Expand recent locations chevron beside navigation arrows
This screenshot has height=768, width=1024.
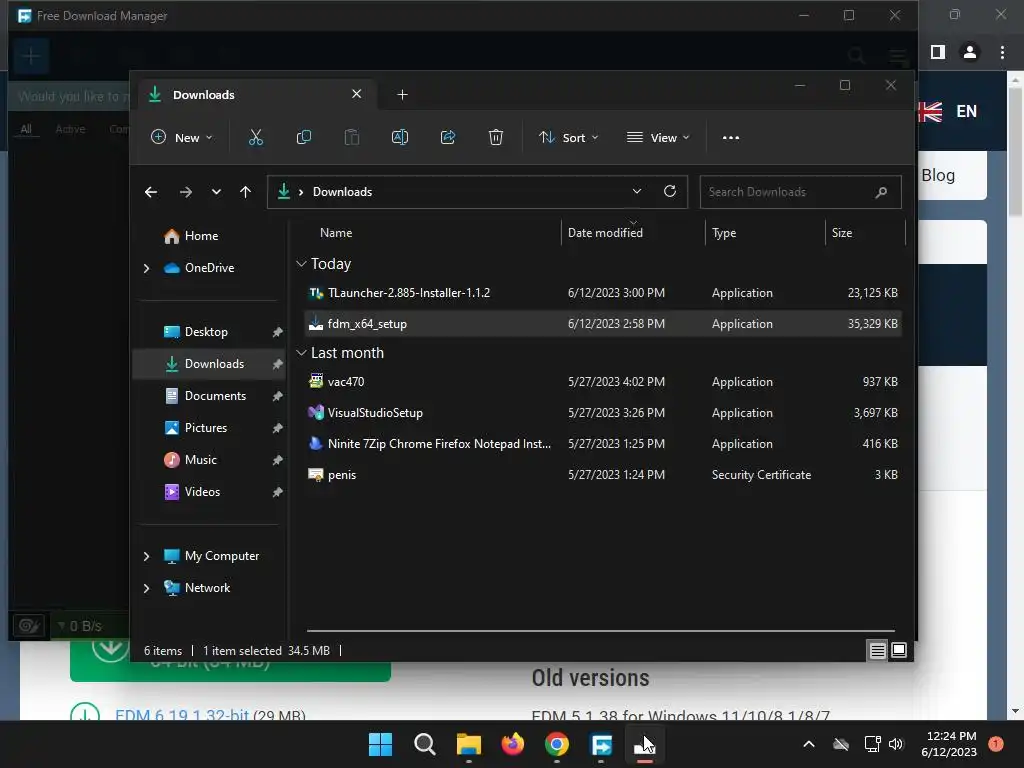coord(216,192)
